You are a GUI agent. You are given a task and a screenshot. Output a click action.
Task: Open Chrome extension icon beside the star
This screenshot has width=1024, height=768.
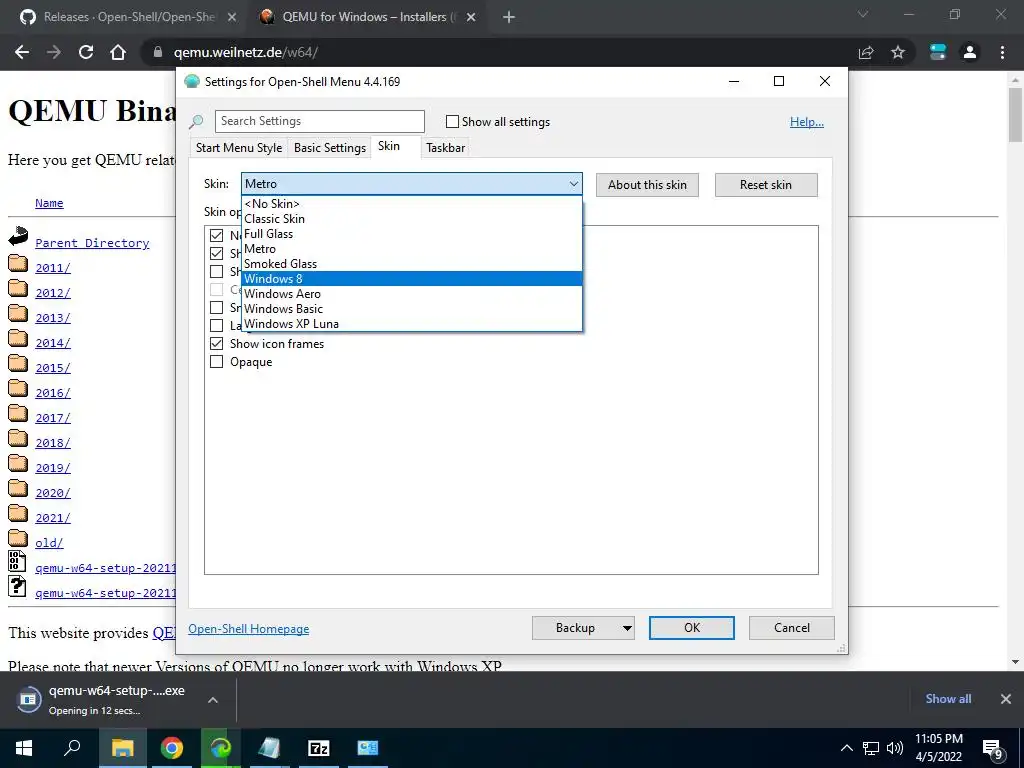pyautogui.click(x=938, y=52)
